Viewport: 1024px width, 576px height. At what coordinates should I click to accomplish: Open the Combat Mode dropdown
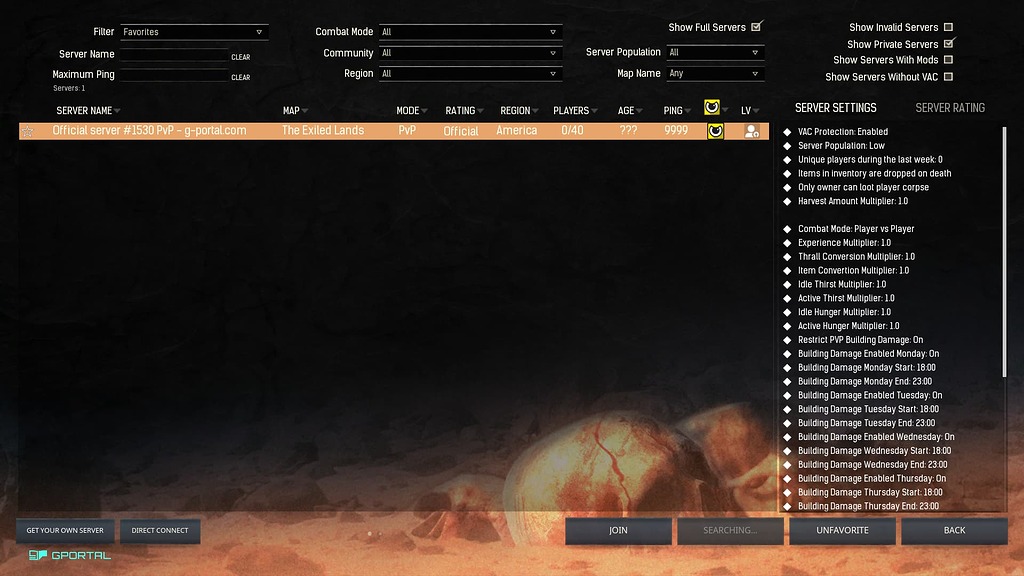coord(470,30)
